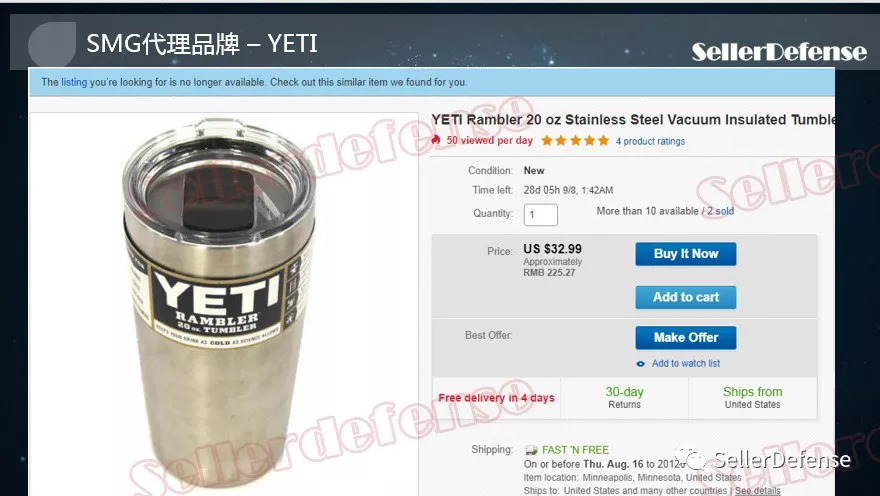This screenshot has height=496, width=880.
Task: Click the SellerDefense logo at top right
Action: (779, 52)
